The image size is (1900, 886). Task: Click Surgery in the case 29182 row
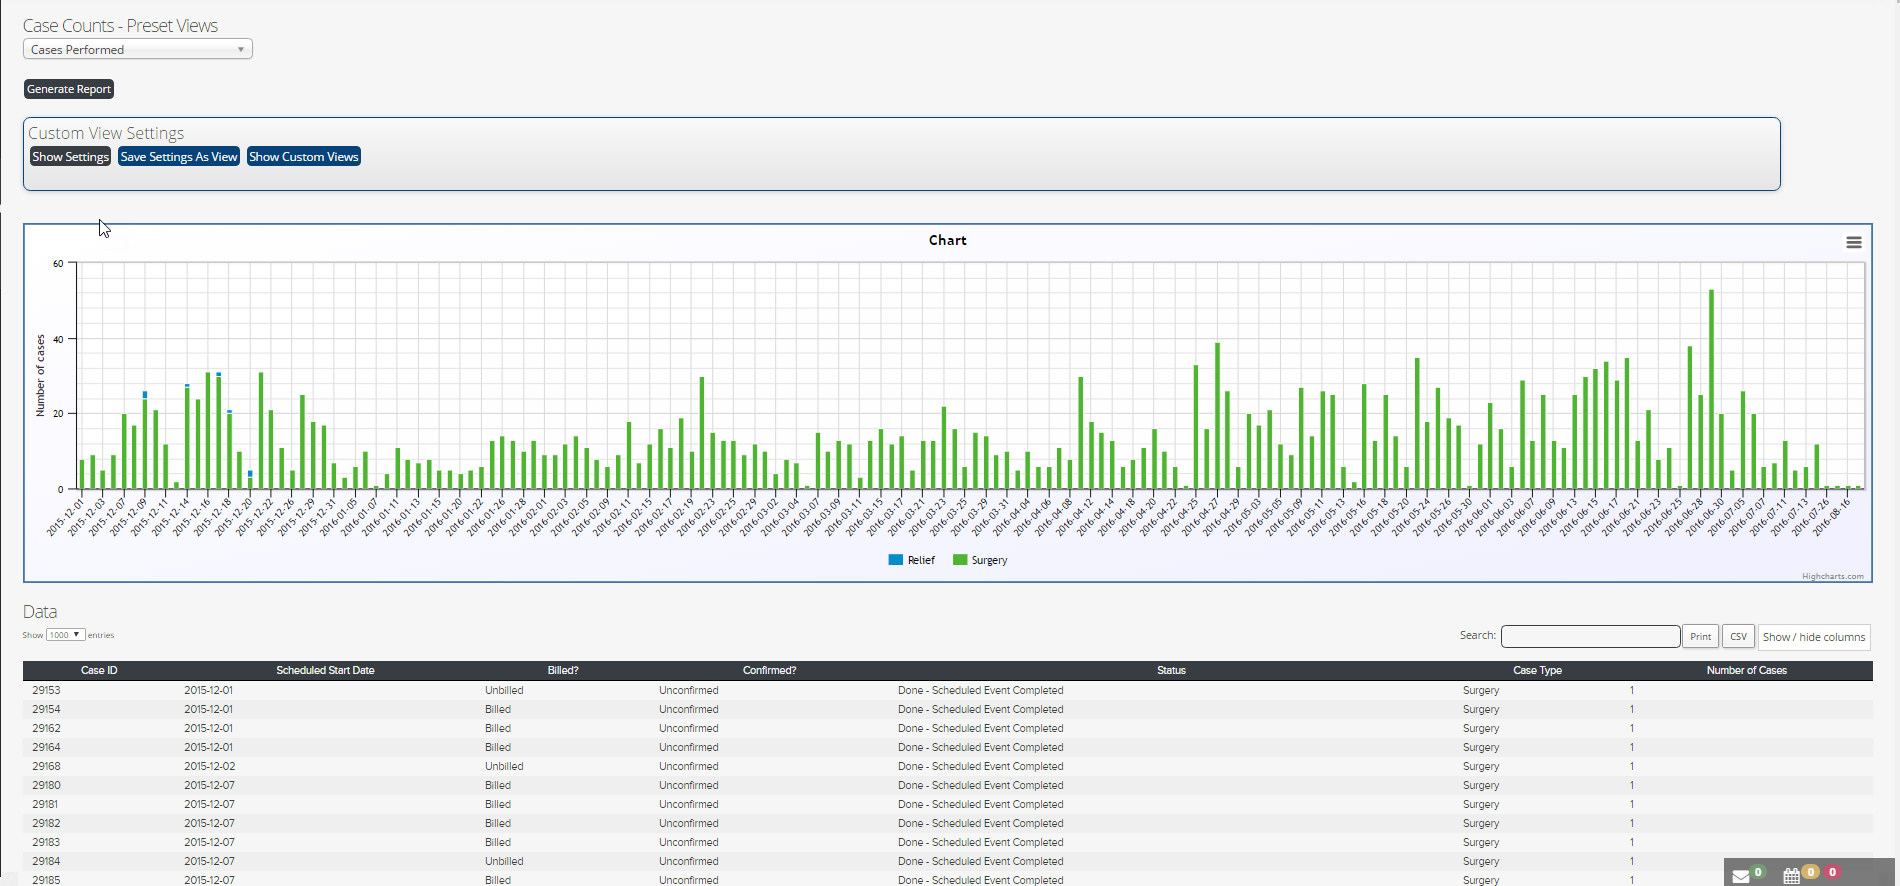[x=1481, y=823]
